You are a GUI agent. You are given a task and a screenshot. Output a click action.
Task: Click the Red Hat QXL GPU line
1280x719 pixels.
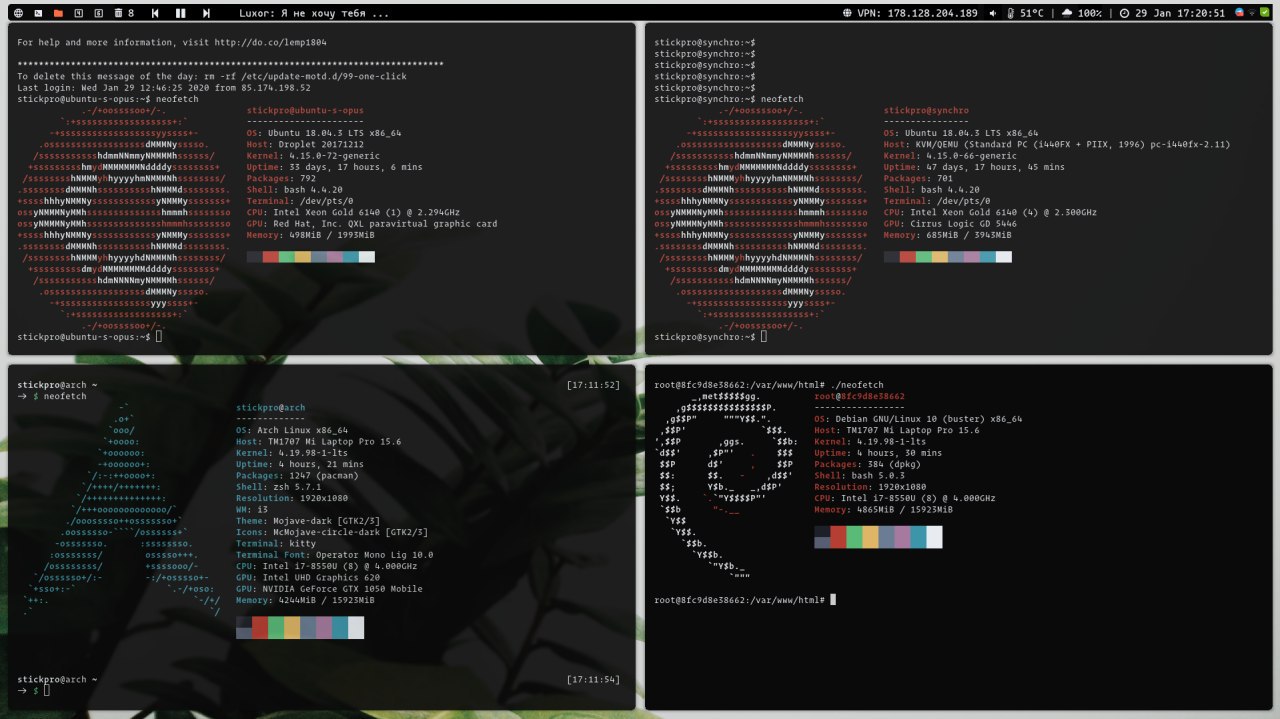tap(371, 224)
